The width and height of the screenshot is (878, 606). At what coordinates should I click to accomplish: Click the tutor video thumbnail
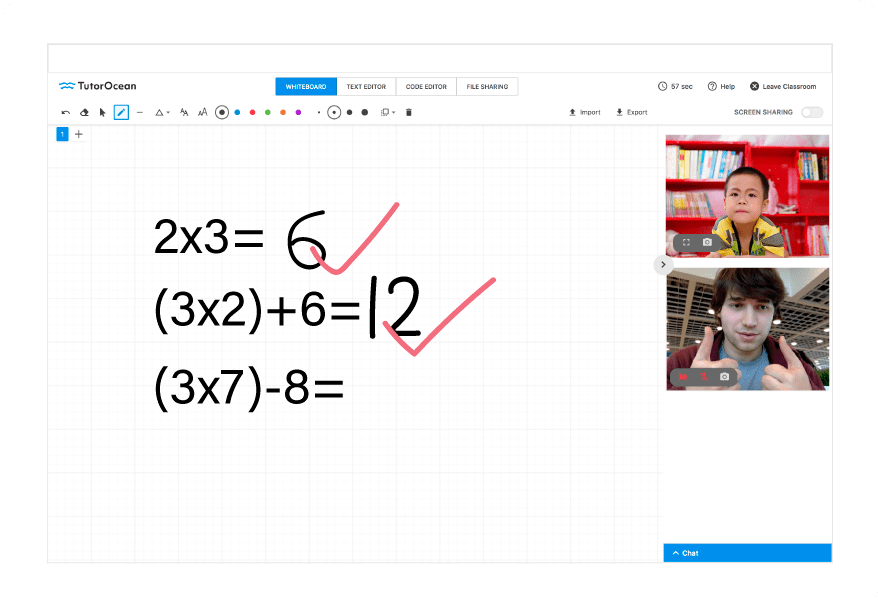748,329
